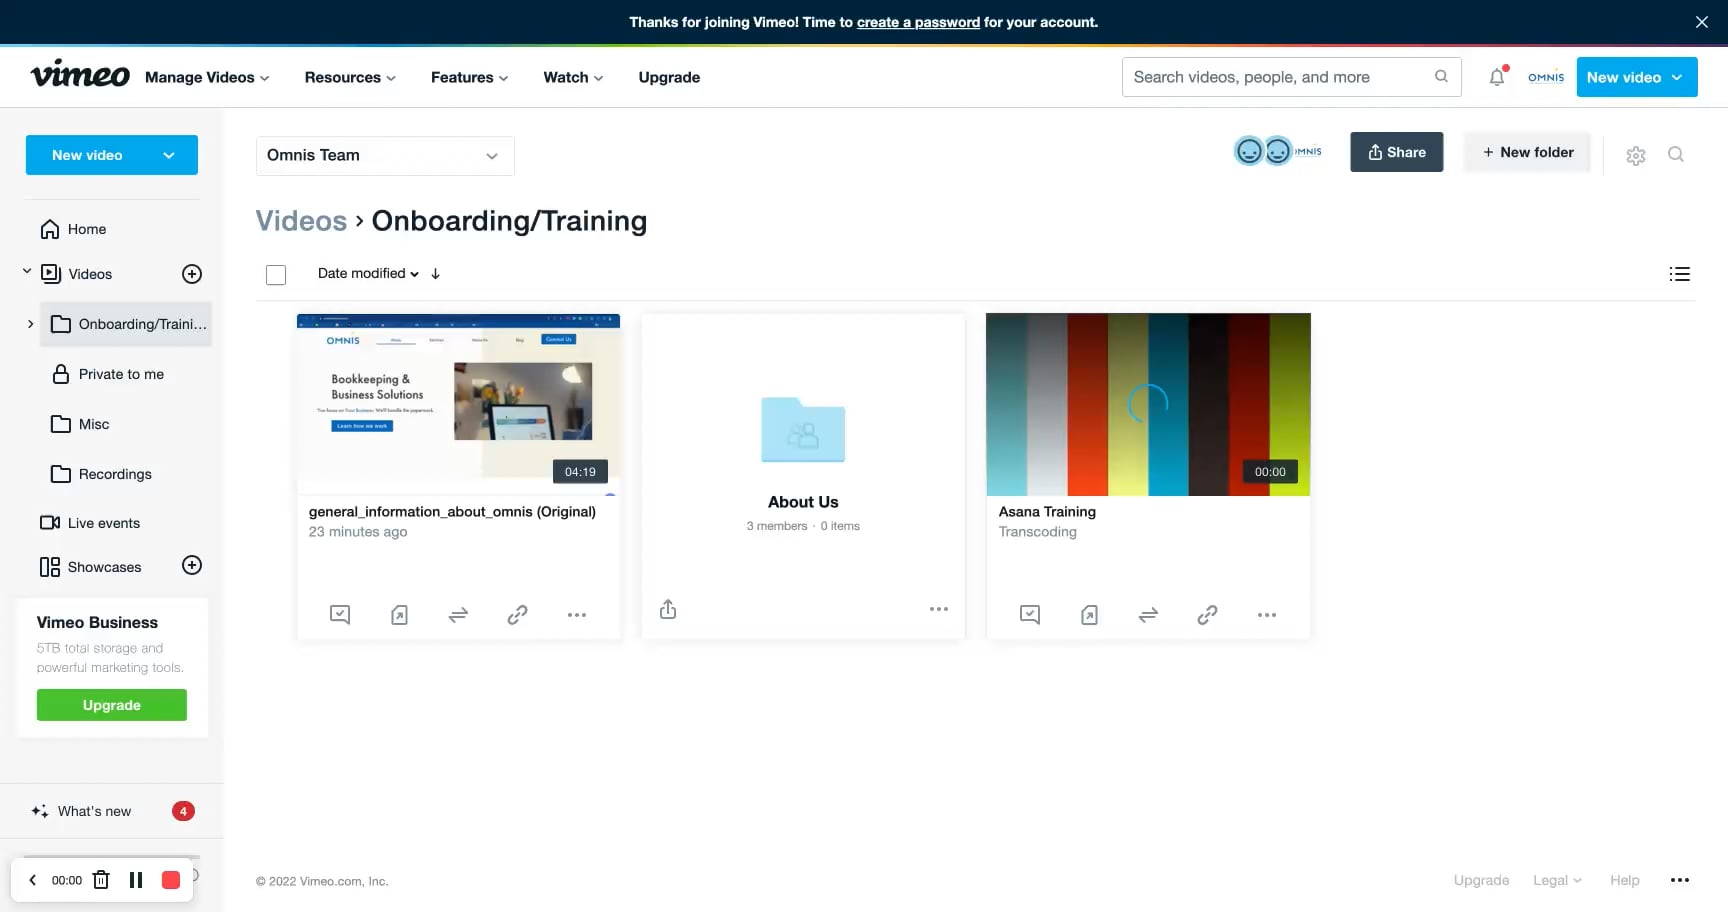
Task: Toggle sort direction arrow
Action: [x=435, y=274]
